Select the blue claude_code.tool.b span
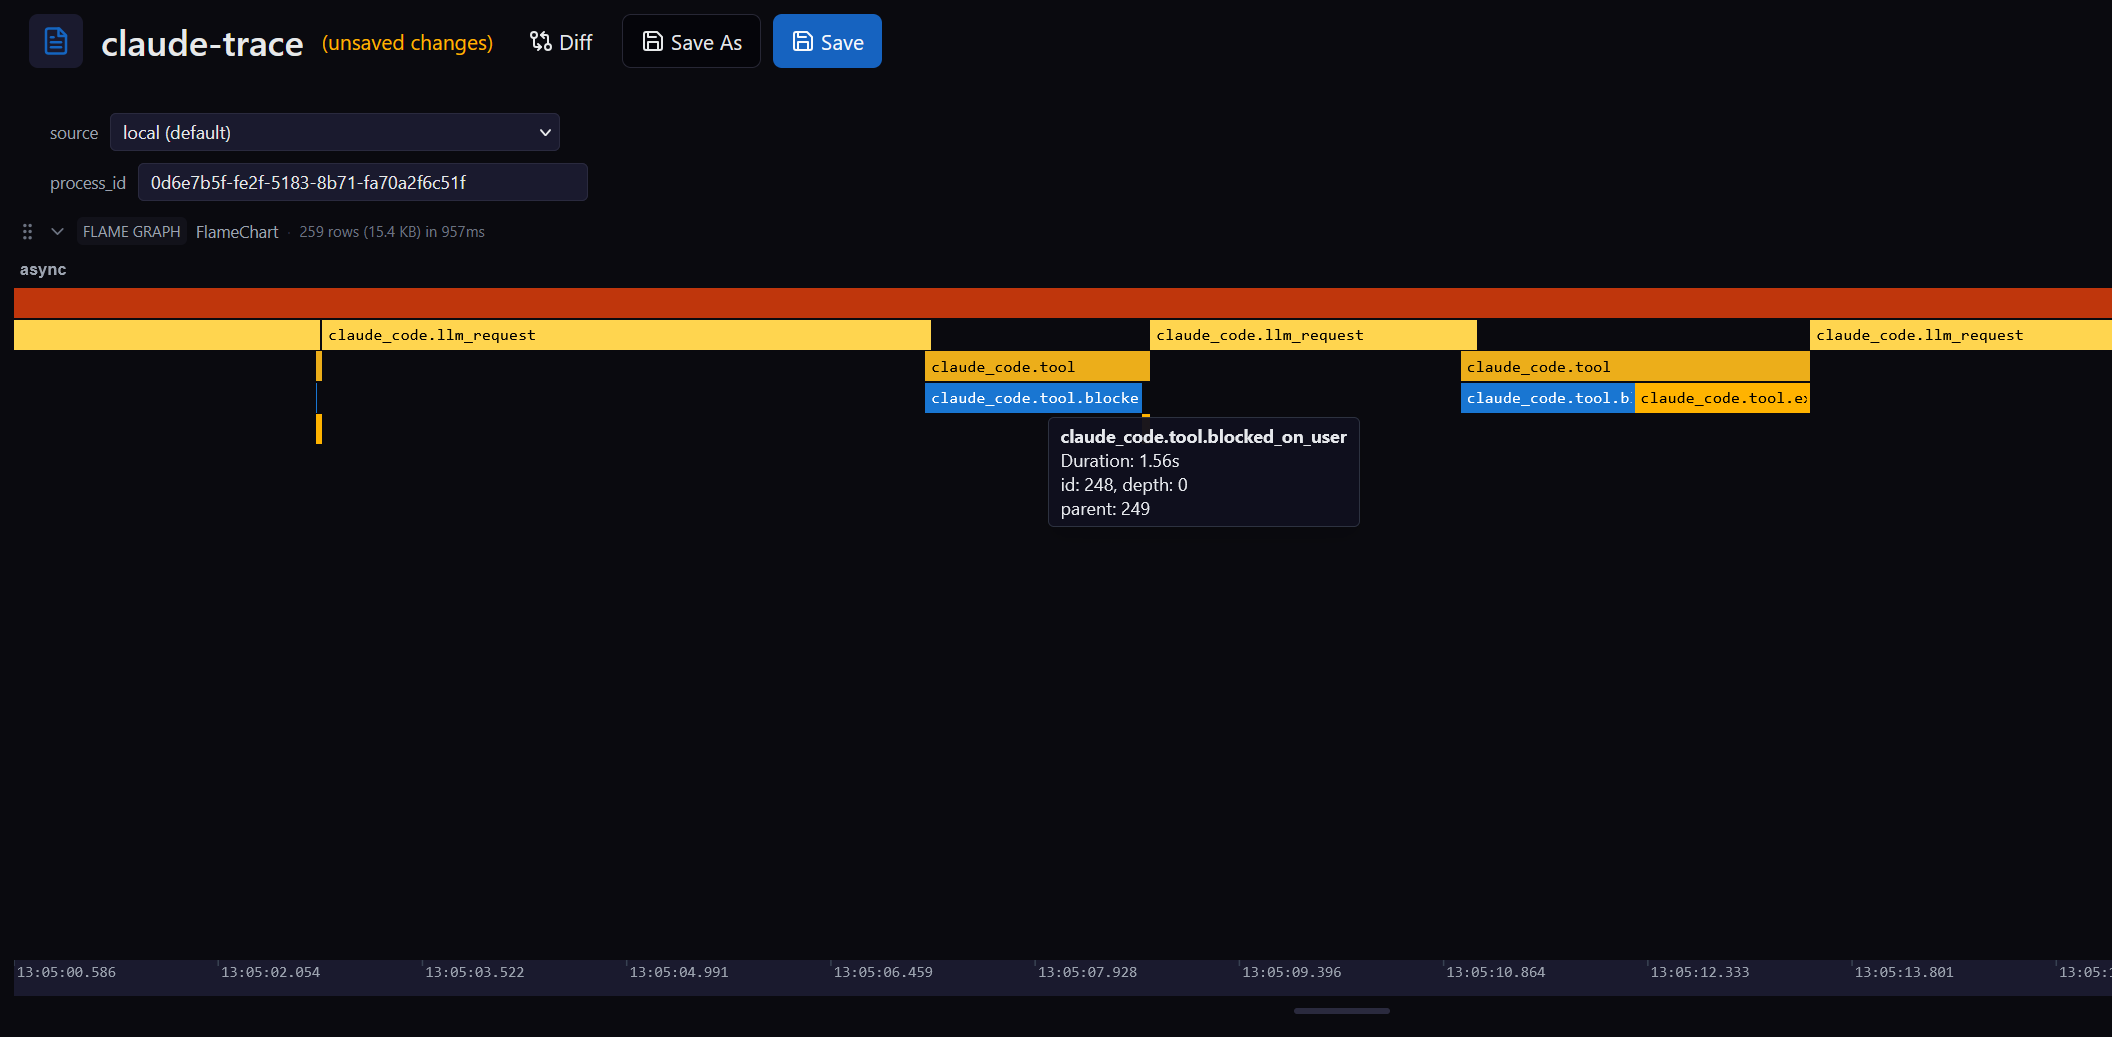Image resolution: width=2112 pixels, height=1037 pixels. pos(1547,398)
